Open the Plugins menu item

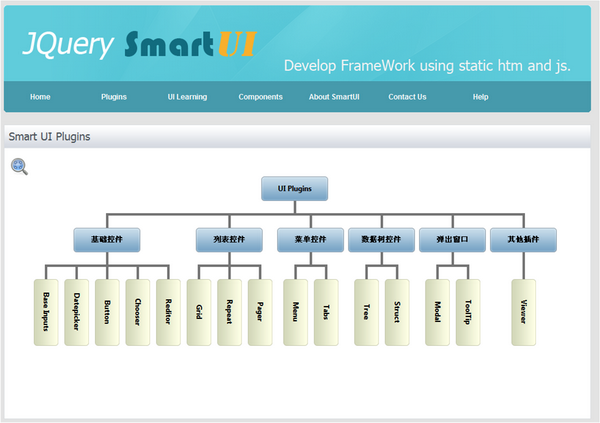pyautogui.click(x=114, y=97)
